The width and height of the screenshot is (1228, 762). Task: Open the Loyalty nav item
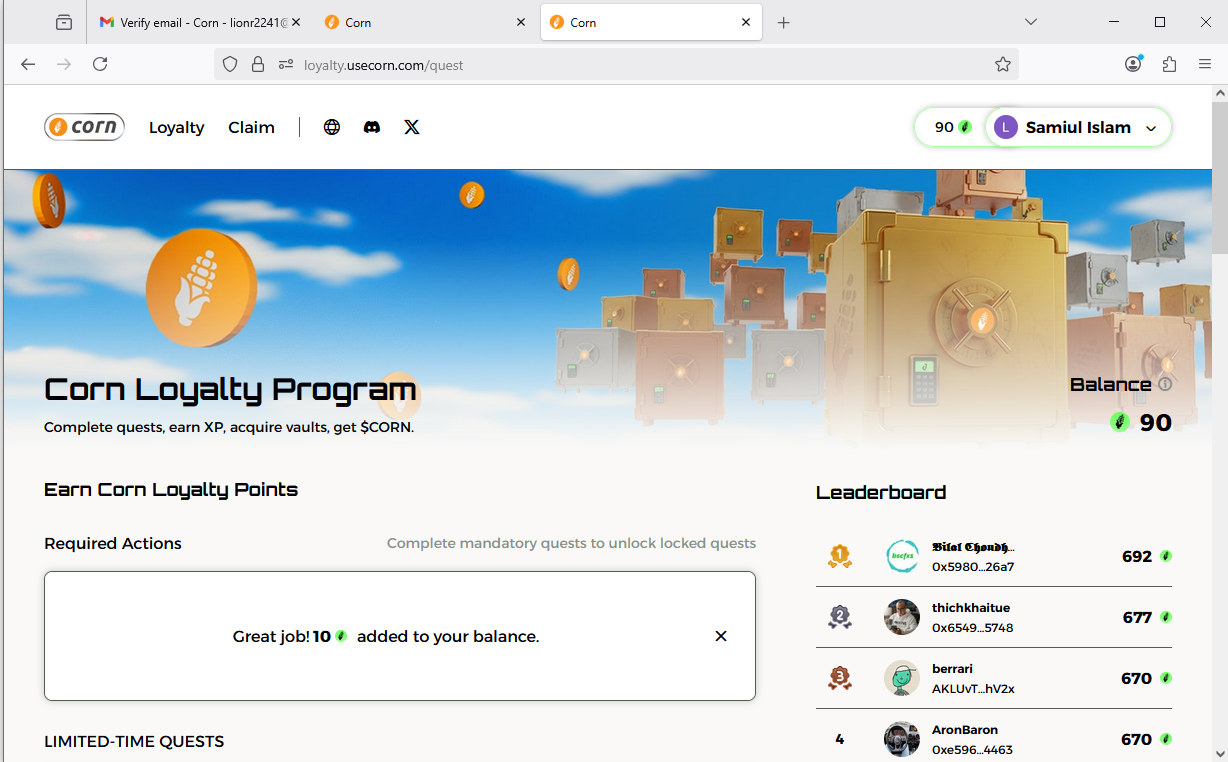[177, 127]
